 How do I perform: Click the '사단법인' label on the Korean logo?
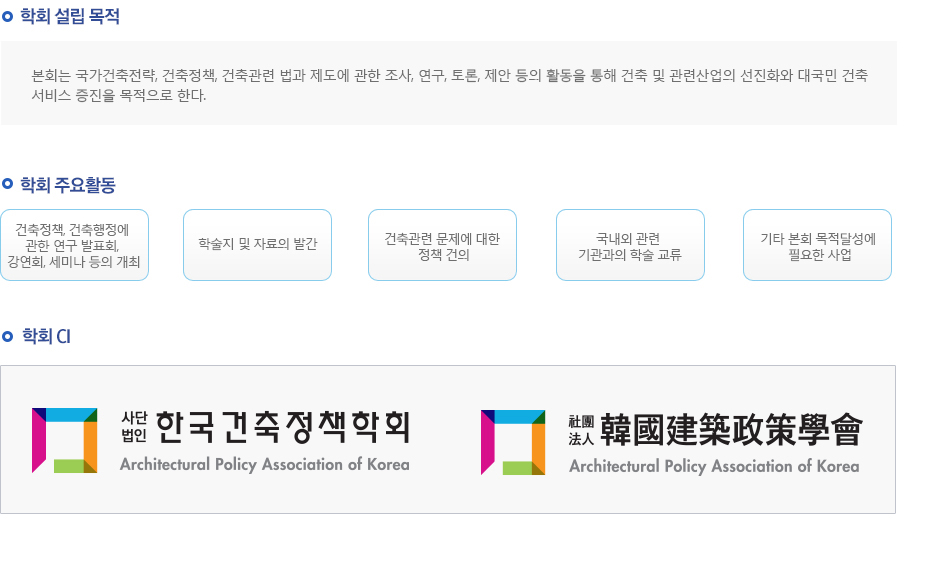134,427
